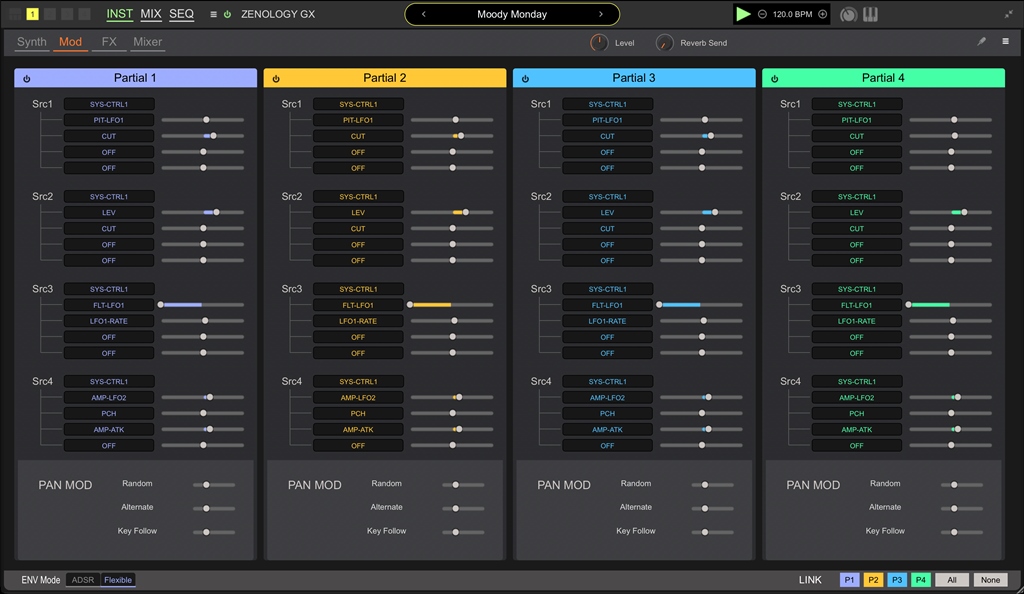Decrease BPM with the minus icon

[x=763, y=15]
